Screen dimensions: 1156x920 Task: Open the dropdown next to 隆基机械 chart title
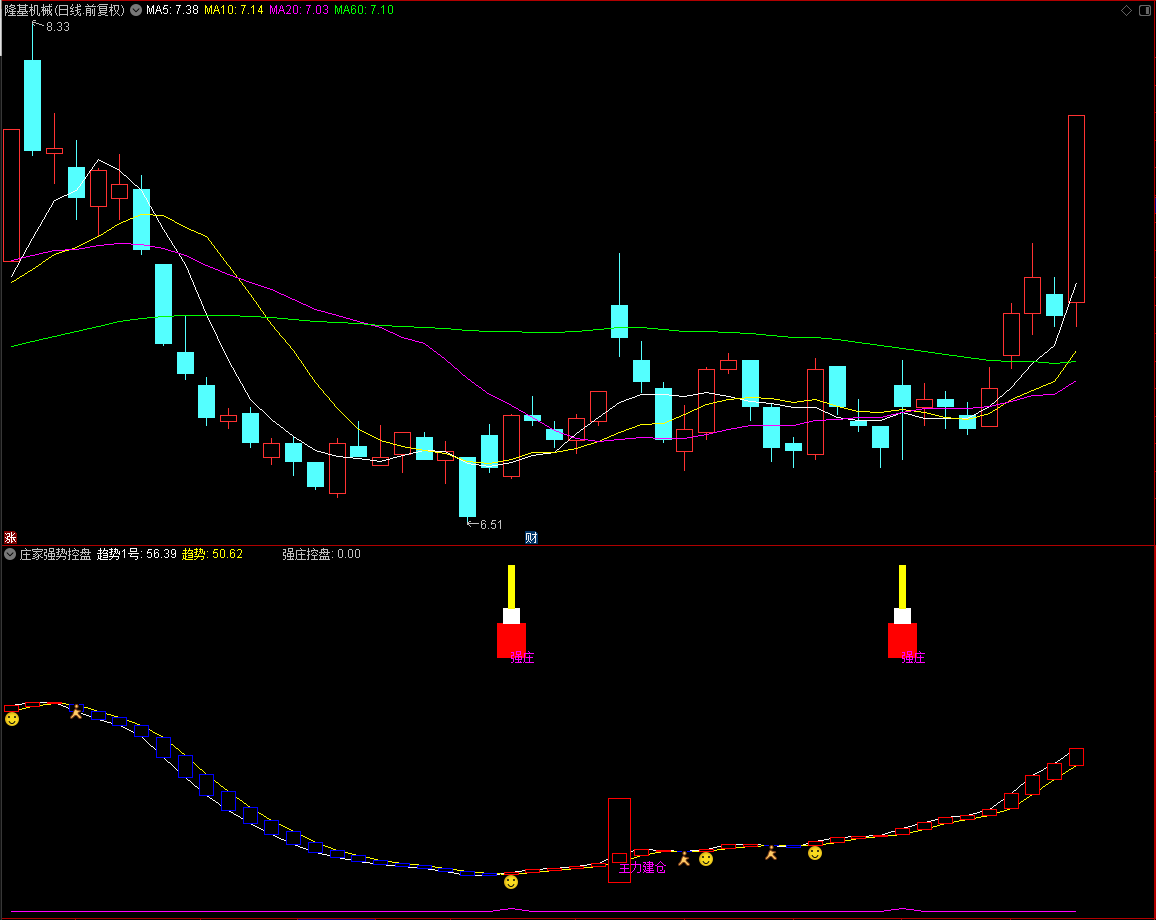136,10
